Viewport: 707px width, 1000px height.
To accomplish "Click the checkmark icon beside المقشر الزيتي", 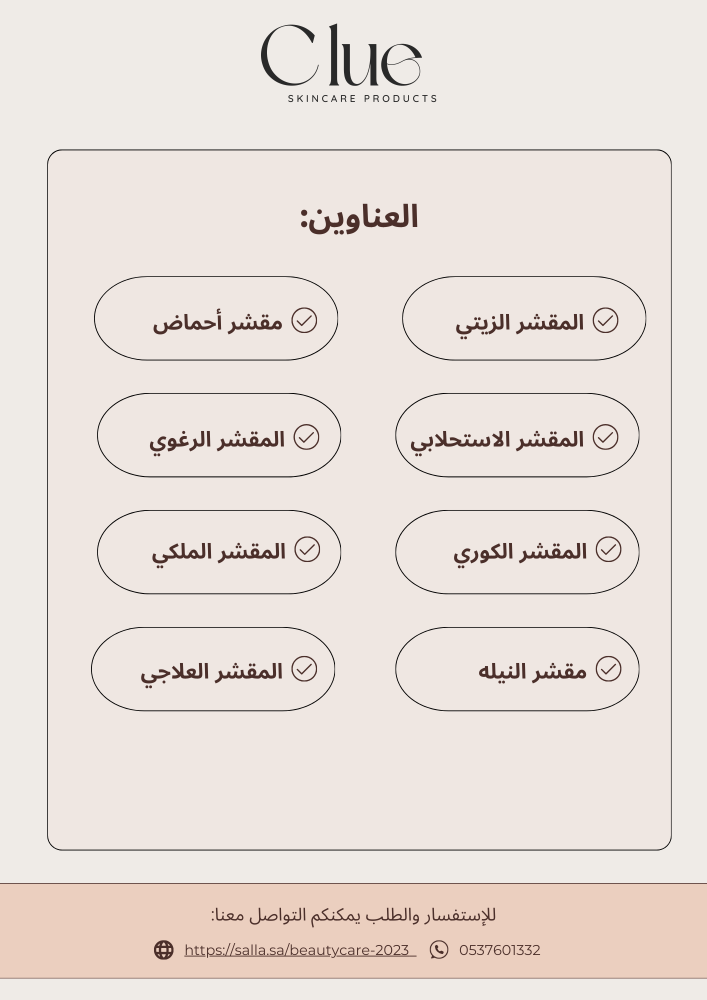I will (605, 320).
